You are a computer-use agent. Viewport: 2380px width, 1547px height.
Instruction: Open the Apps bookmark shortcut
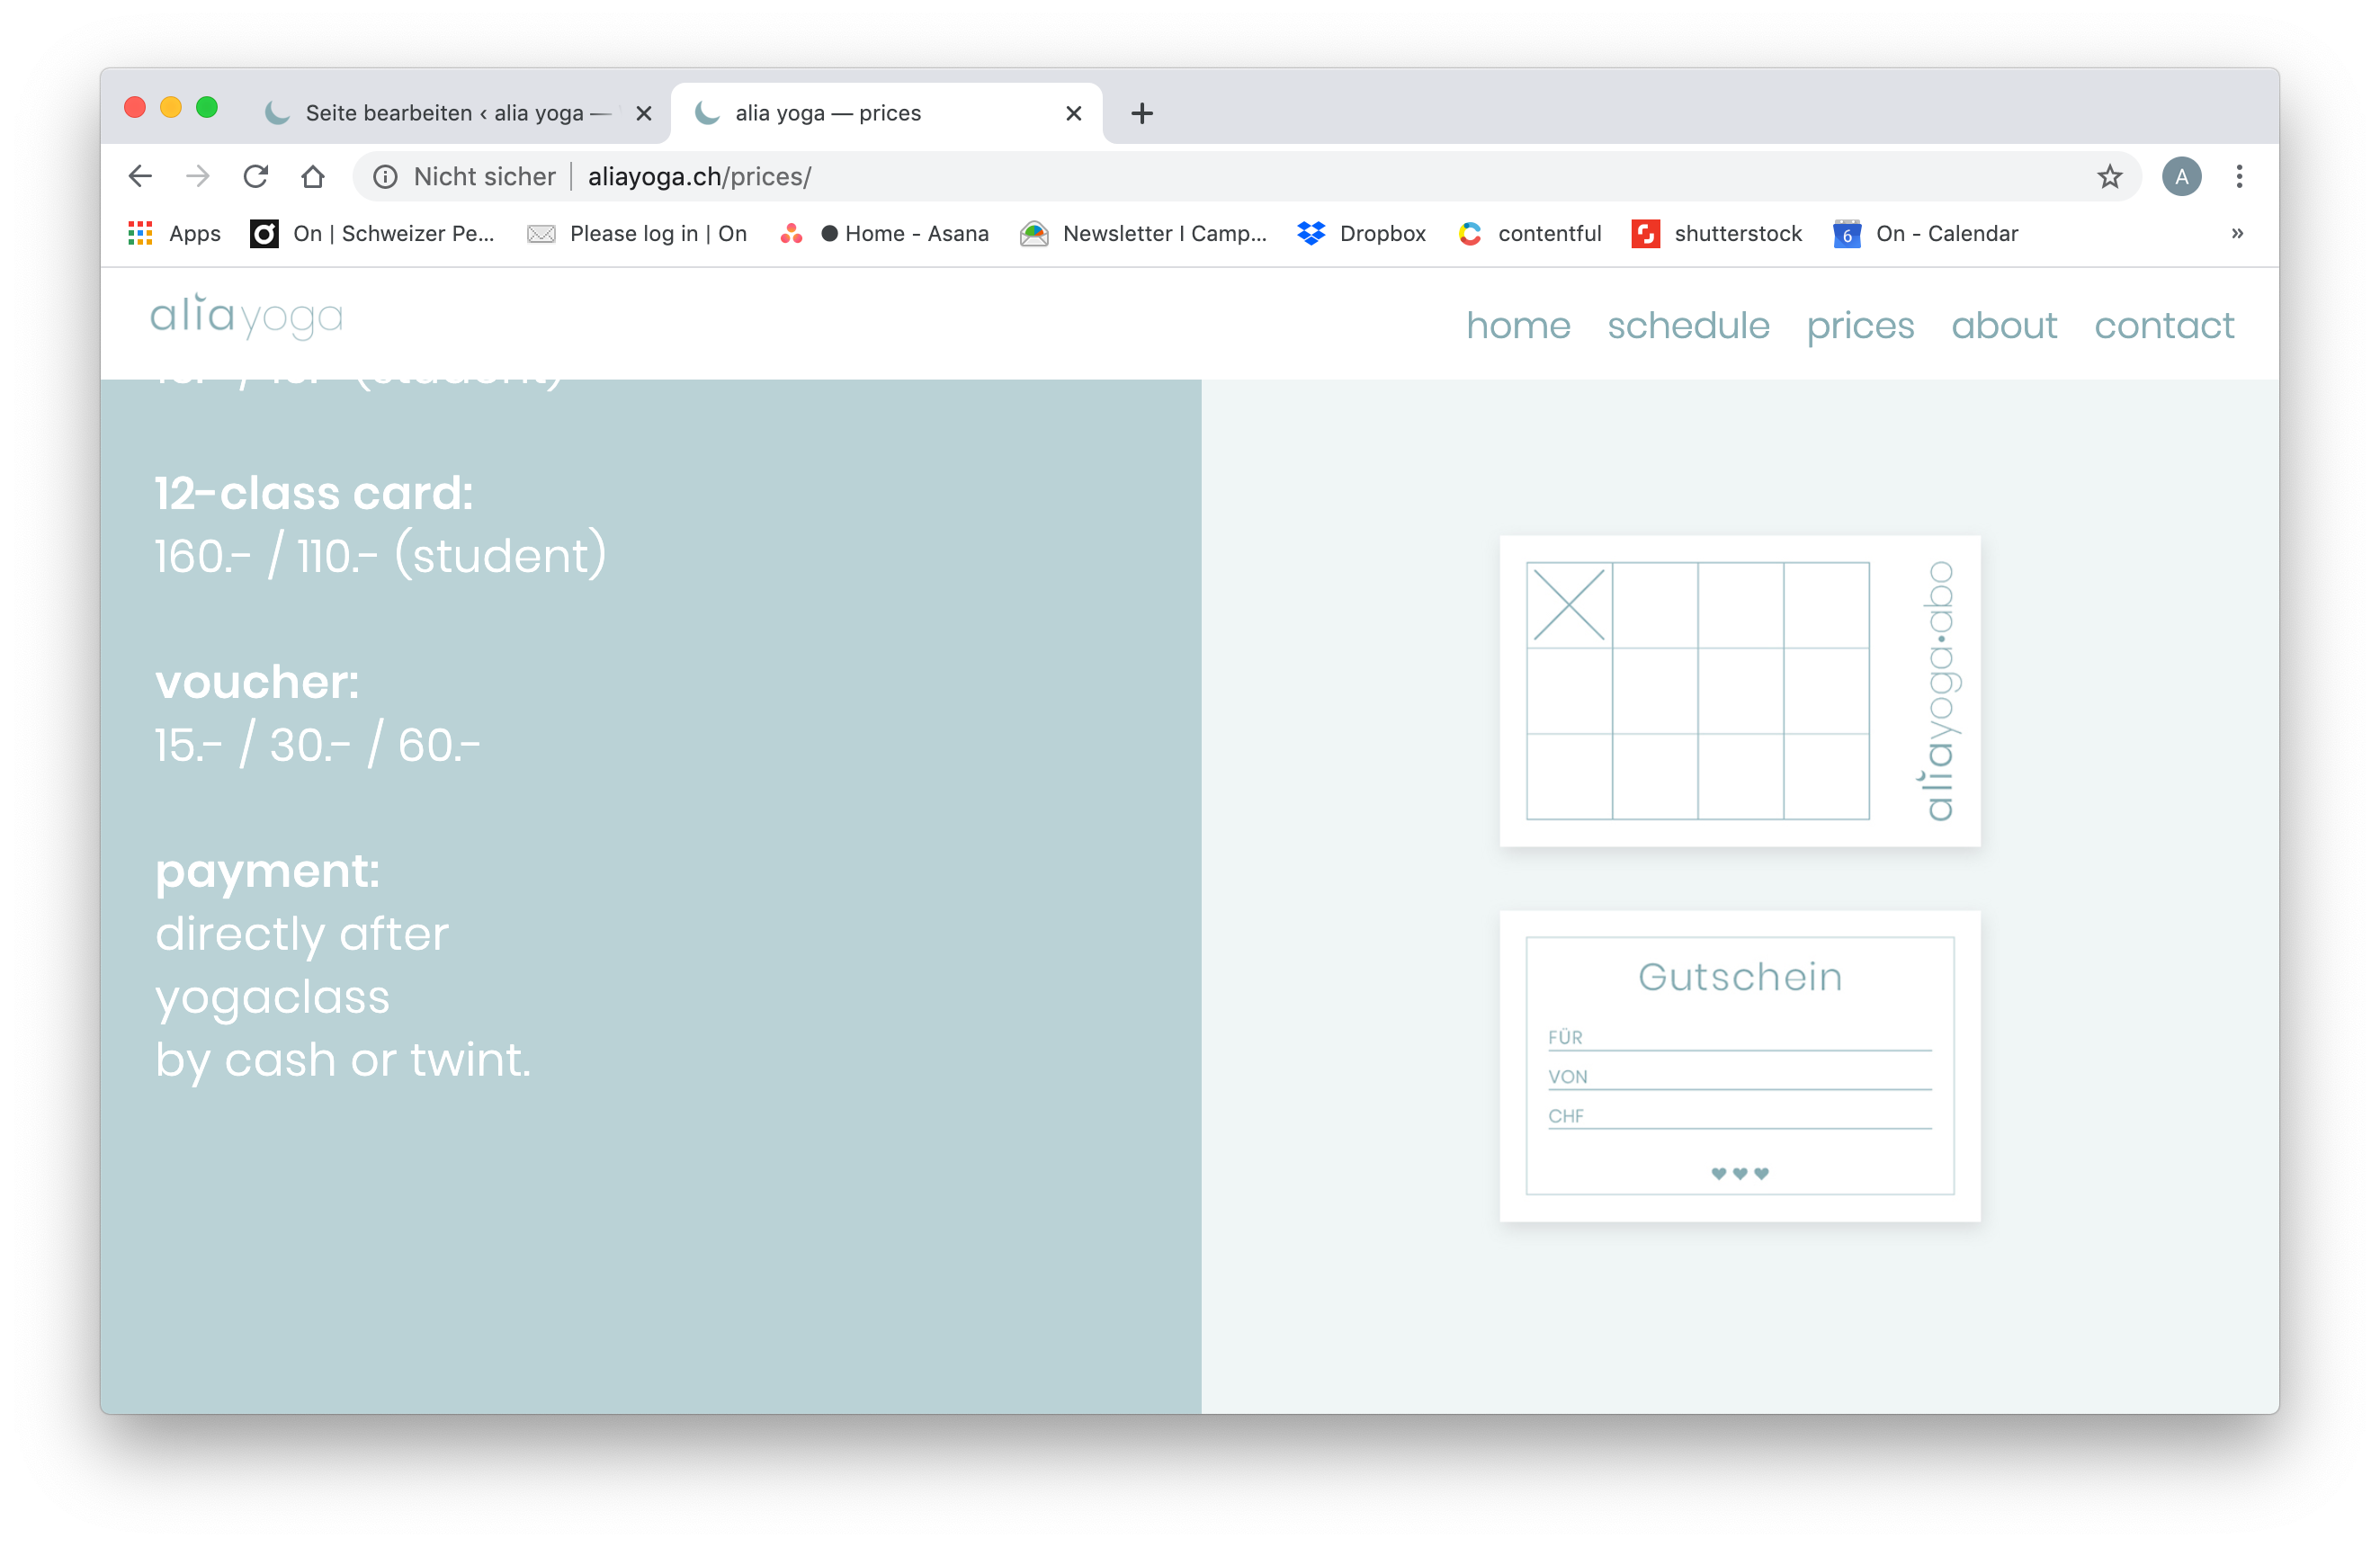click(x=175, y=234)
